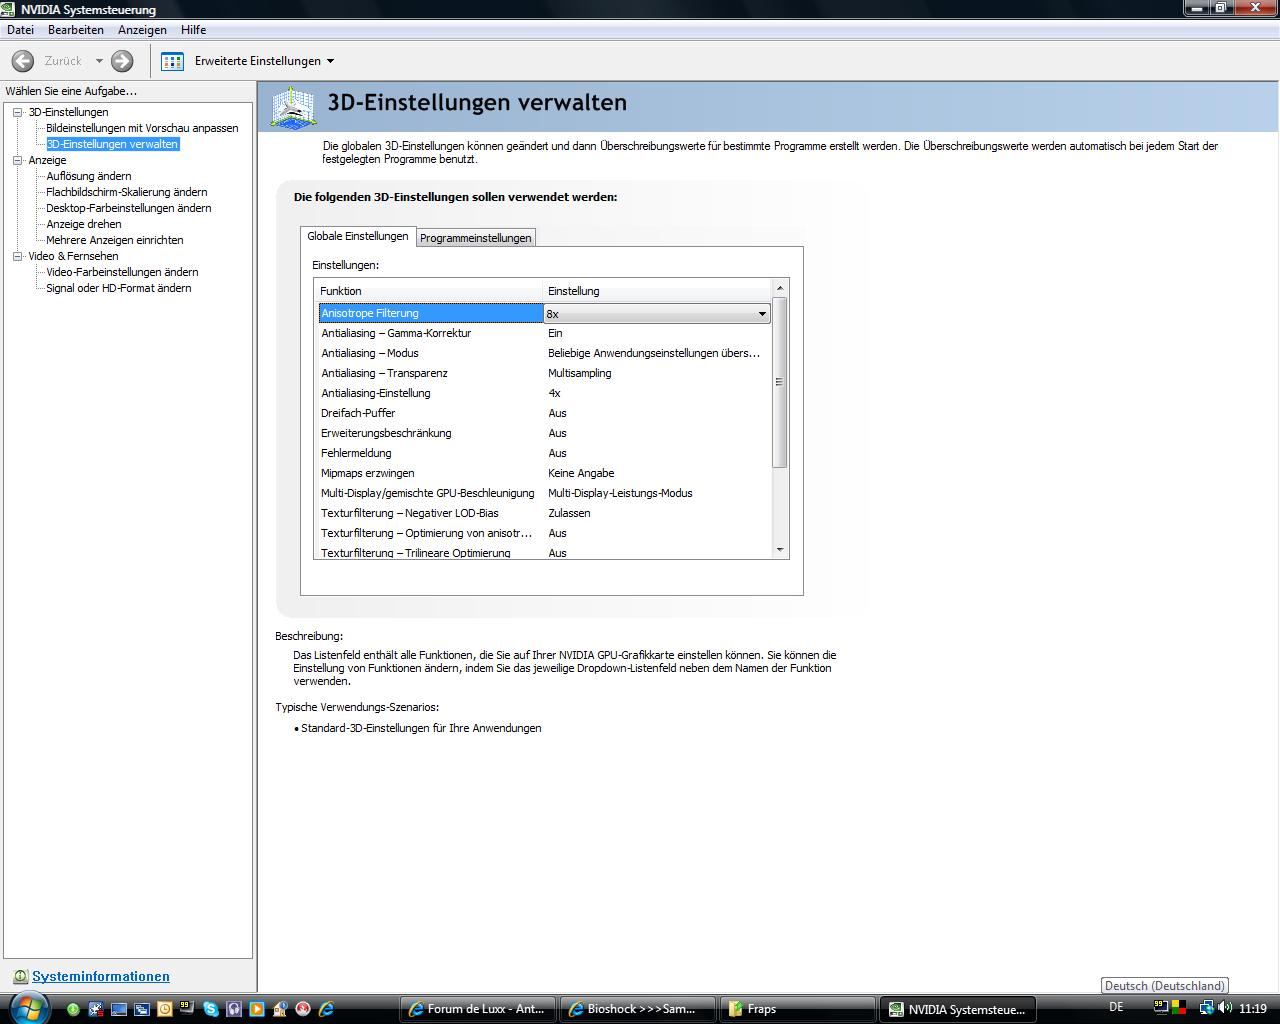This screenshot has height=1024, width=1280.
Task: Select the Dreifach-Puffer row
Action: [x=545, y=413]
